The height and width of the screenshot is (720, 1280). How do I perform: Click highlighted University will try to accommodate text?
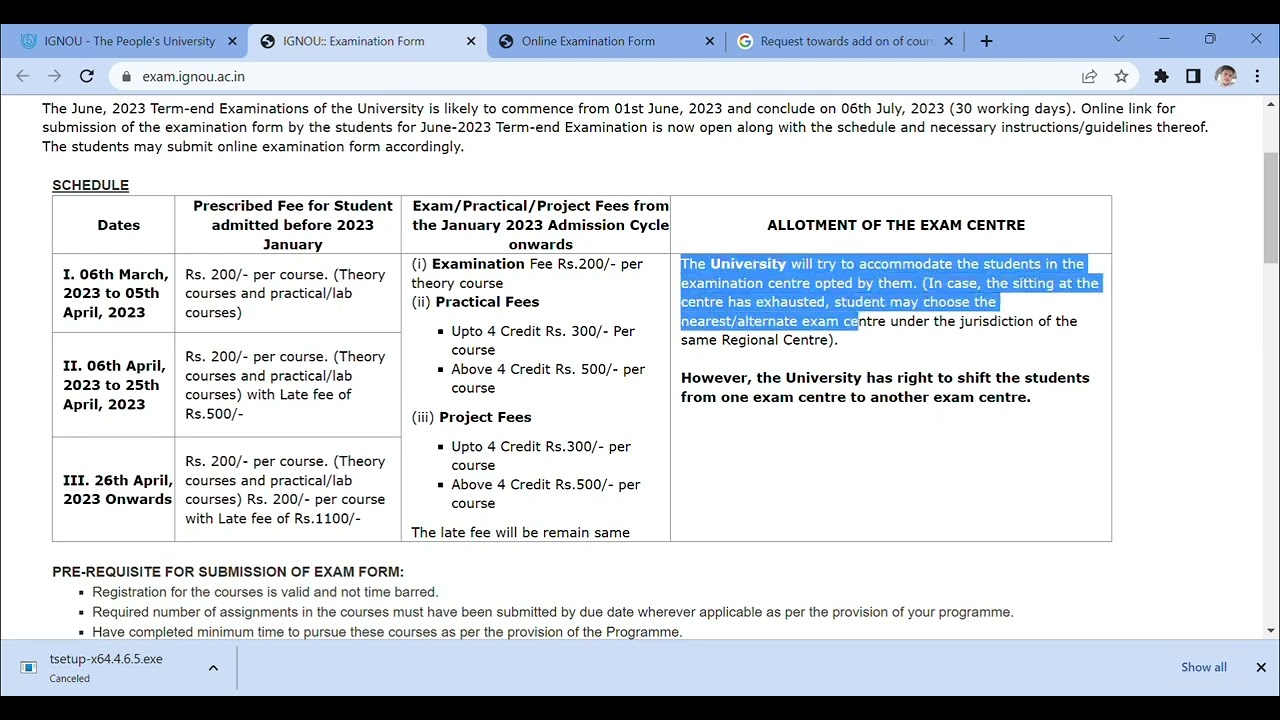click(889, 292)
